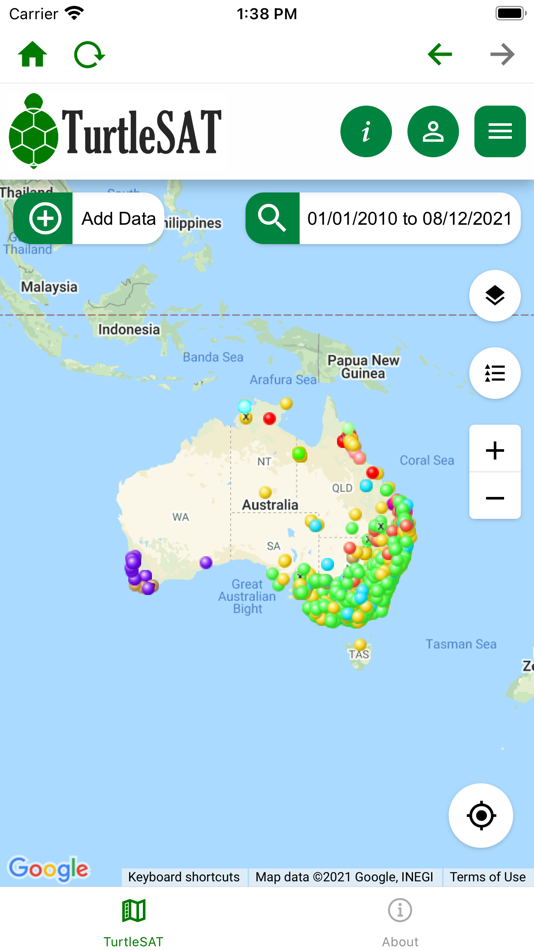534x950 pixels.
Task: Go back with the green left arrow
Action: (x=440, y=55)
